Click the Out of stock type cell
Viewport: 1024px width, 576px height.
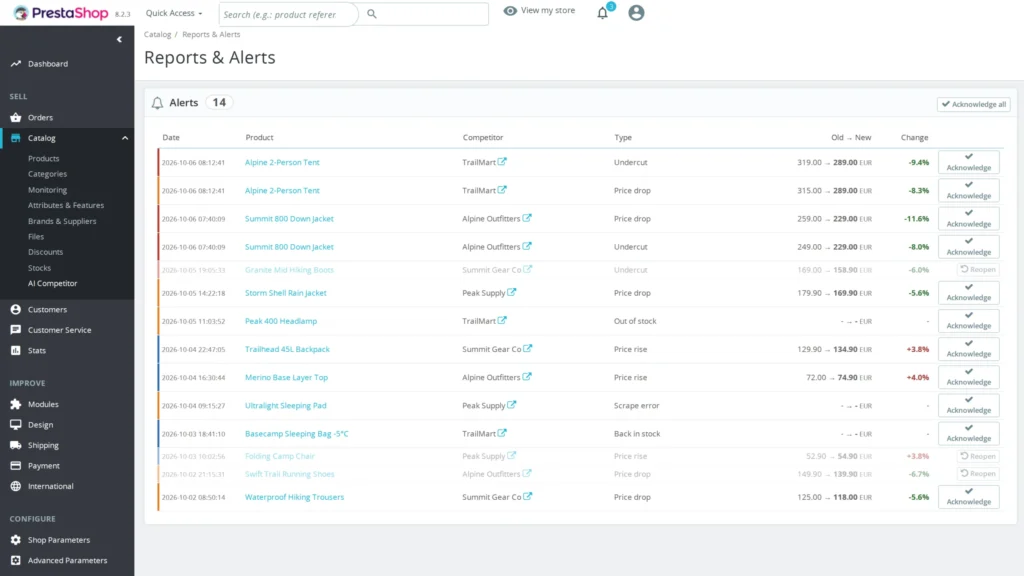pos(635,321)
